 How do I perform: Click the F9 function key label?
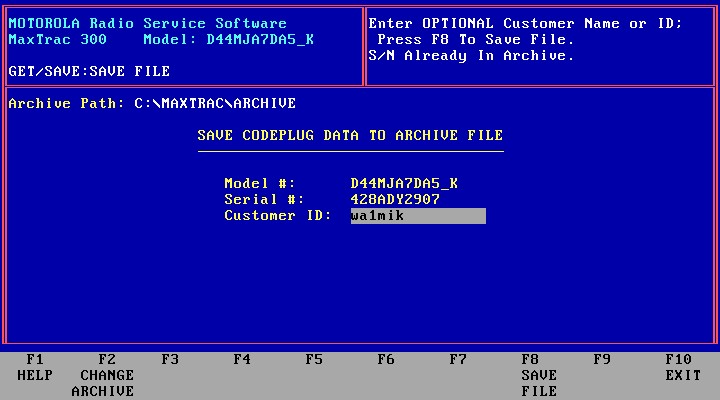coord(602,359)
